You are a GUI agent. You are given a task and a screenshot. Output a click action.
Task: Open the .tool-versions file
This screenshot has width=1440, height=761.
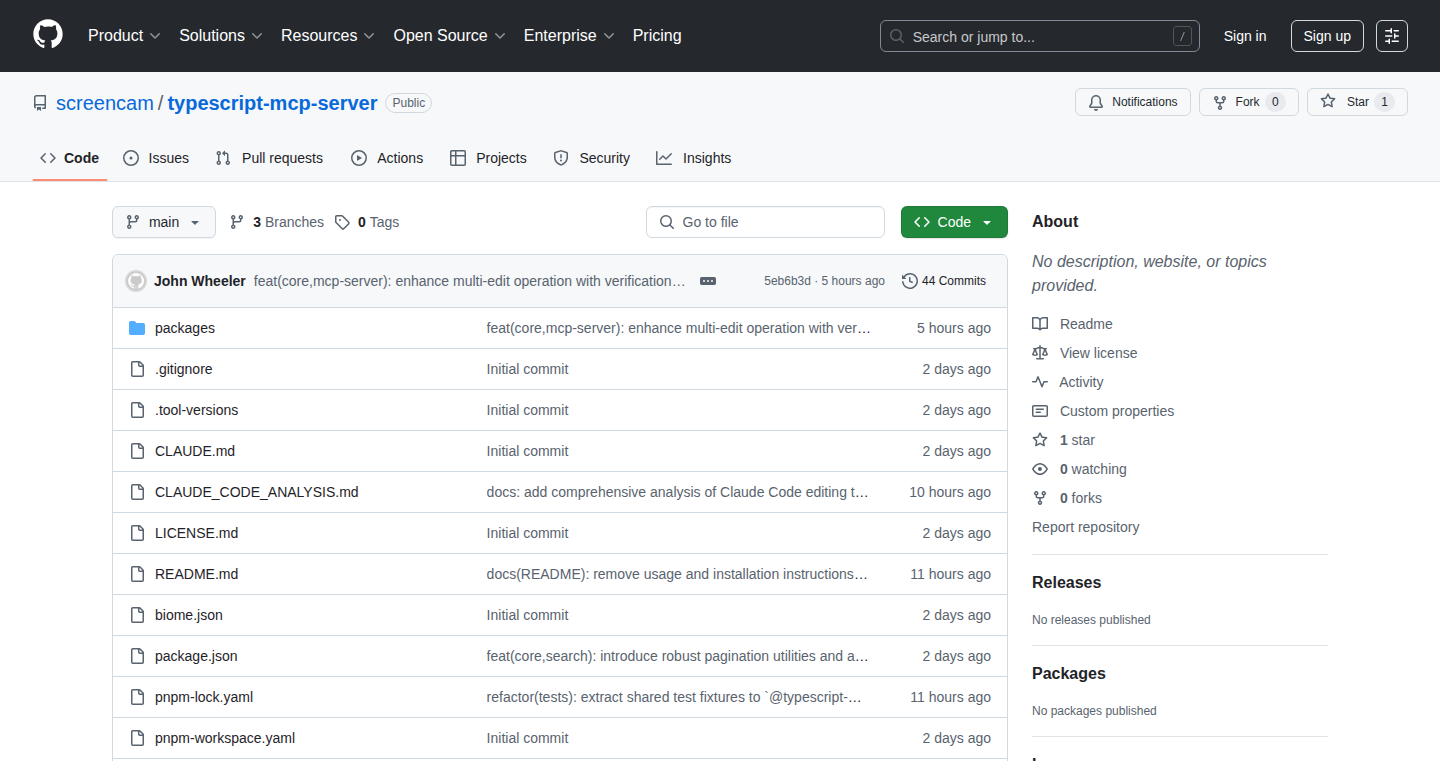click(x=196, y=410)
